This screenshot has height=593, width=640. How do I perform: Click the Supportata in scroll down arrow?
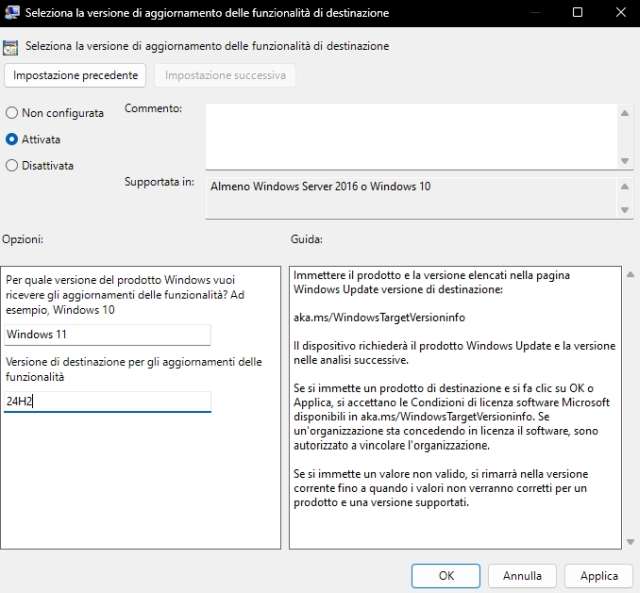(624, 210)
